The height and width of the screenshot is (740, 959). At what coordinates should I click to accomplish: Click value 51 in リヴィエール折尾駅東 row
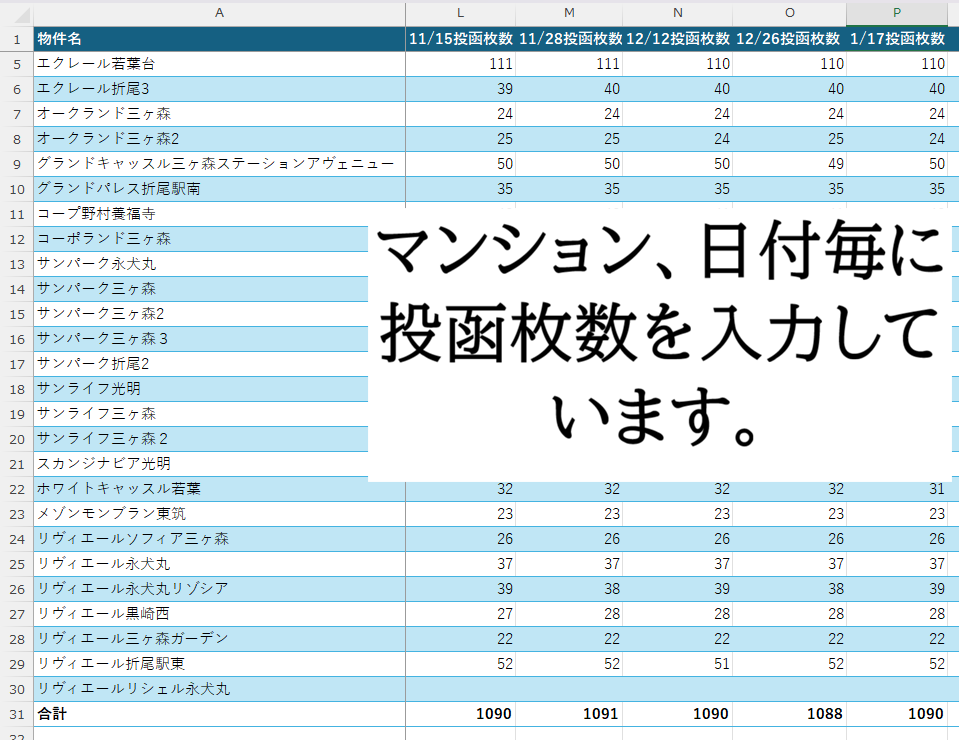(678, 664)
